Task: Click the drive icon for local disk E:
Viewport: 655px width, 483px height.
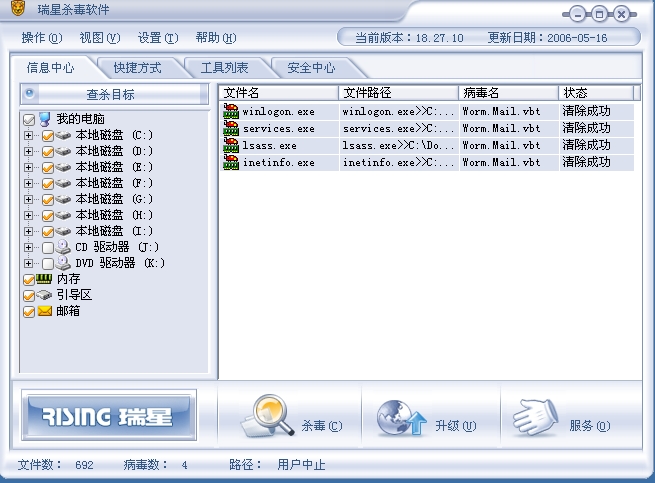Action: point(63,167)
